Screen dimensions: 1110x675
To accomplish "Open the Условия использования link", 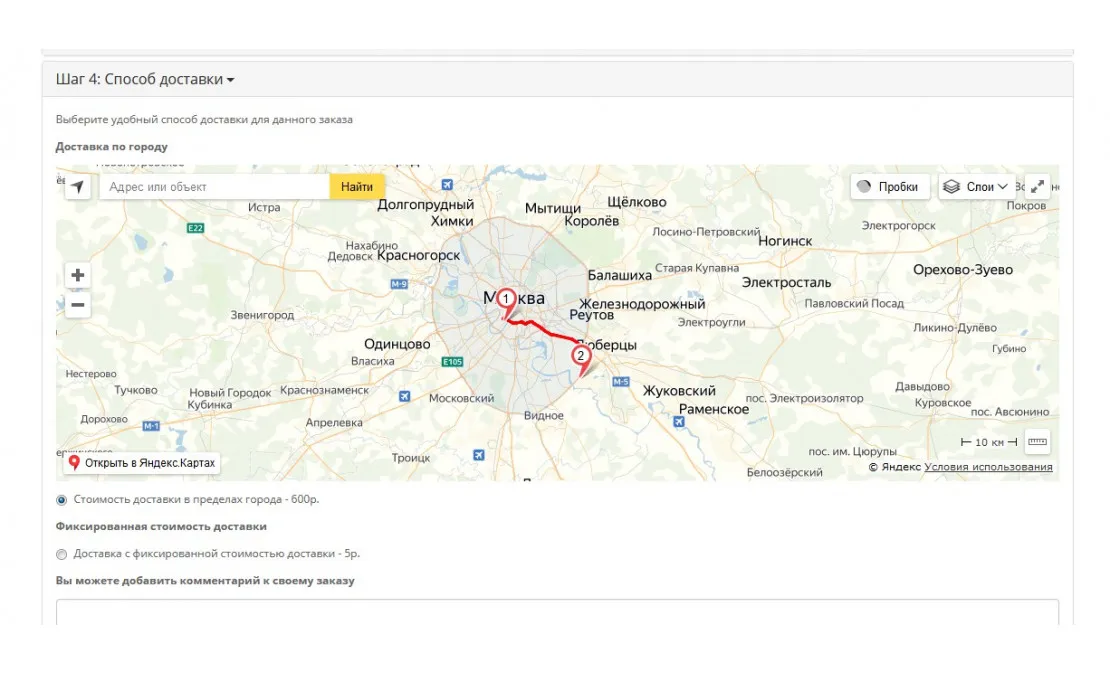I will tap(988, 467).
